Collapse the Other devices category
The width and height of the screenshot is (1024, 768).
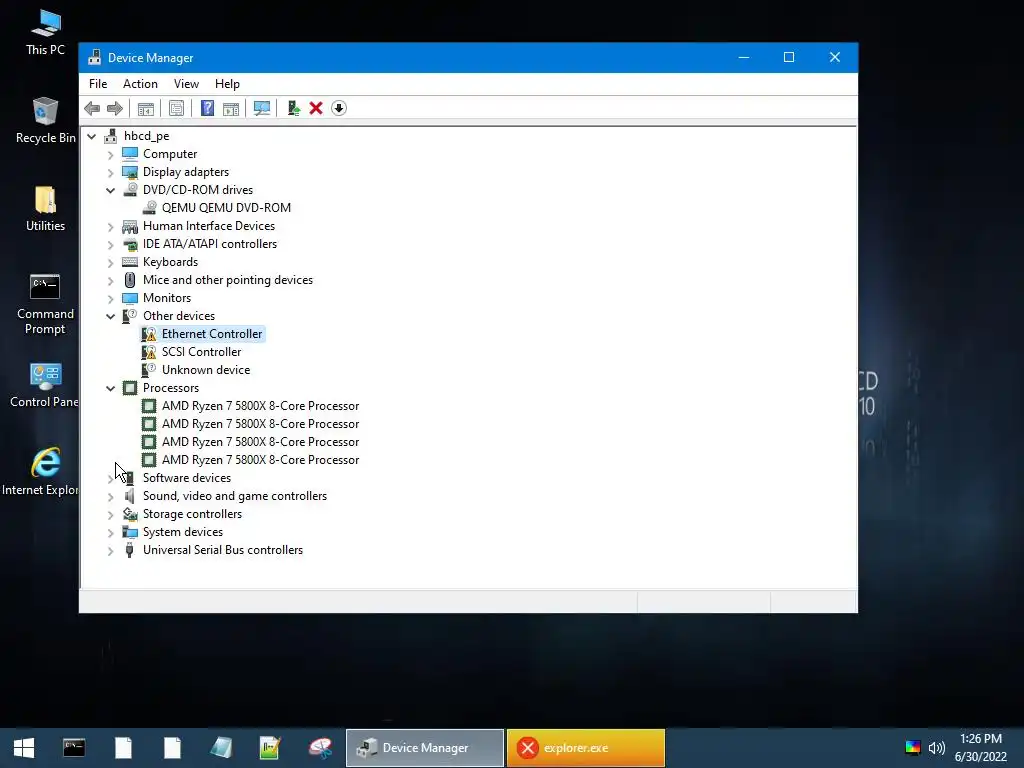pyautogui.click(x=110, y=317)
